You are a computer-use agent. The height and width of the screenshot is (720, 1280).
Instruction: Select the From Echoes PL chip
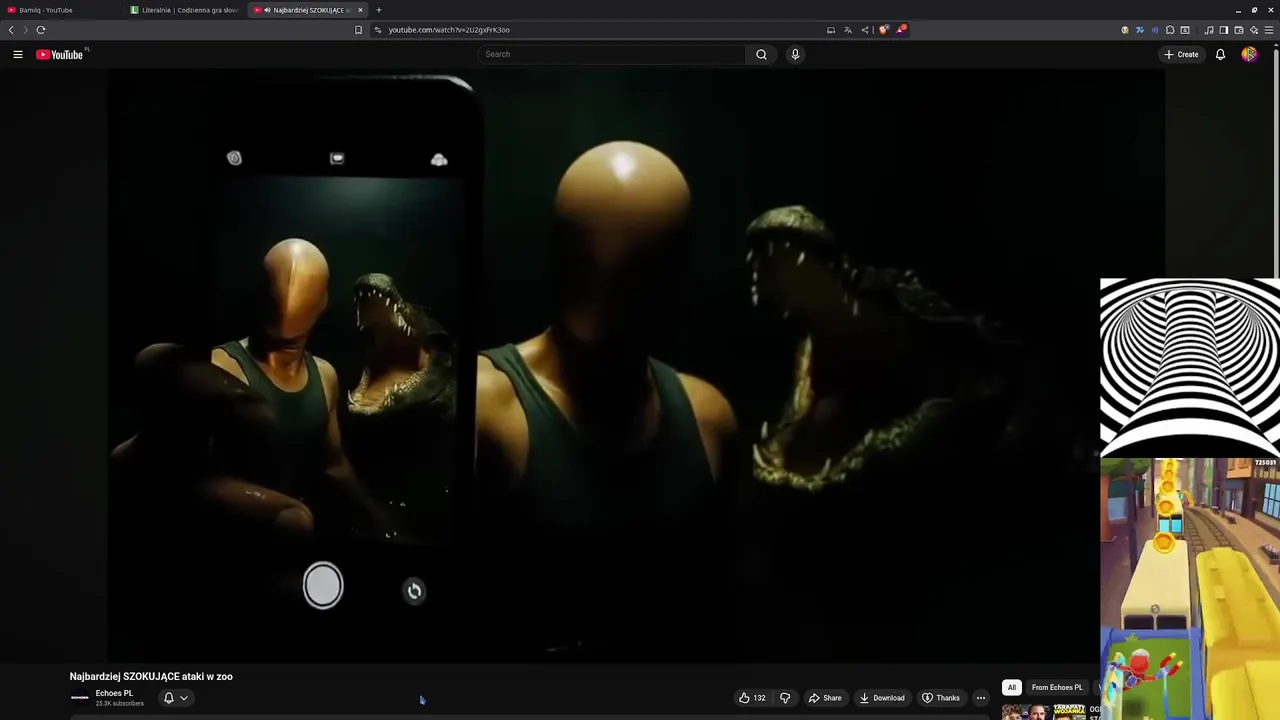(x=1057, y=687)
